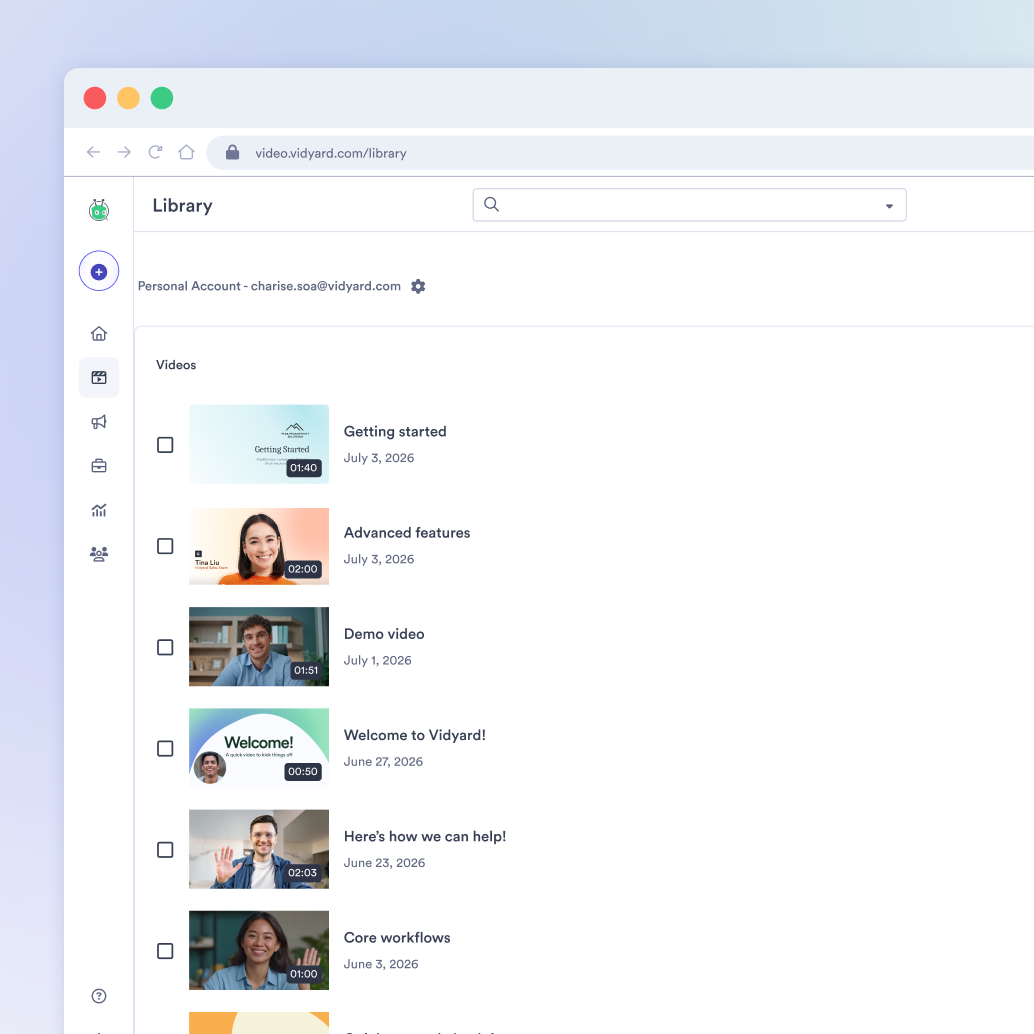Click the yellow minimize window button

point(129,98)
